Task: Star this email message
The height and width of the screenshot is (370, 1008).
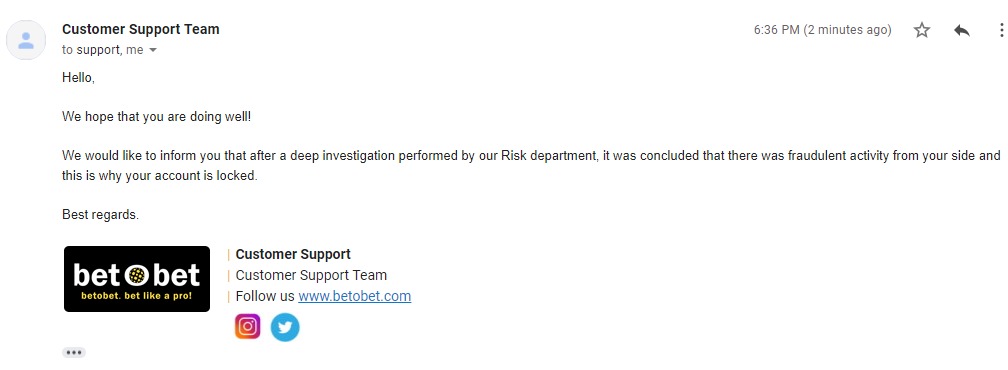Action: pos(922,30)
